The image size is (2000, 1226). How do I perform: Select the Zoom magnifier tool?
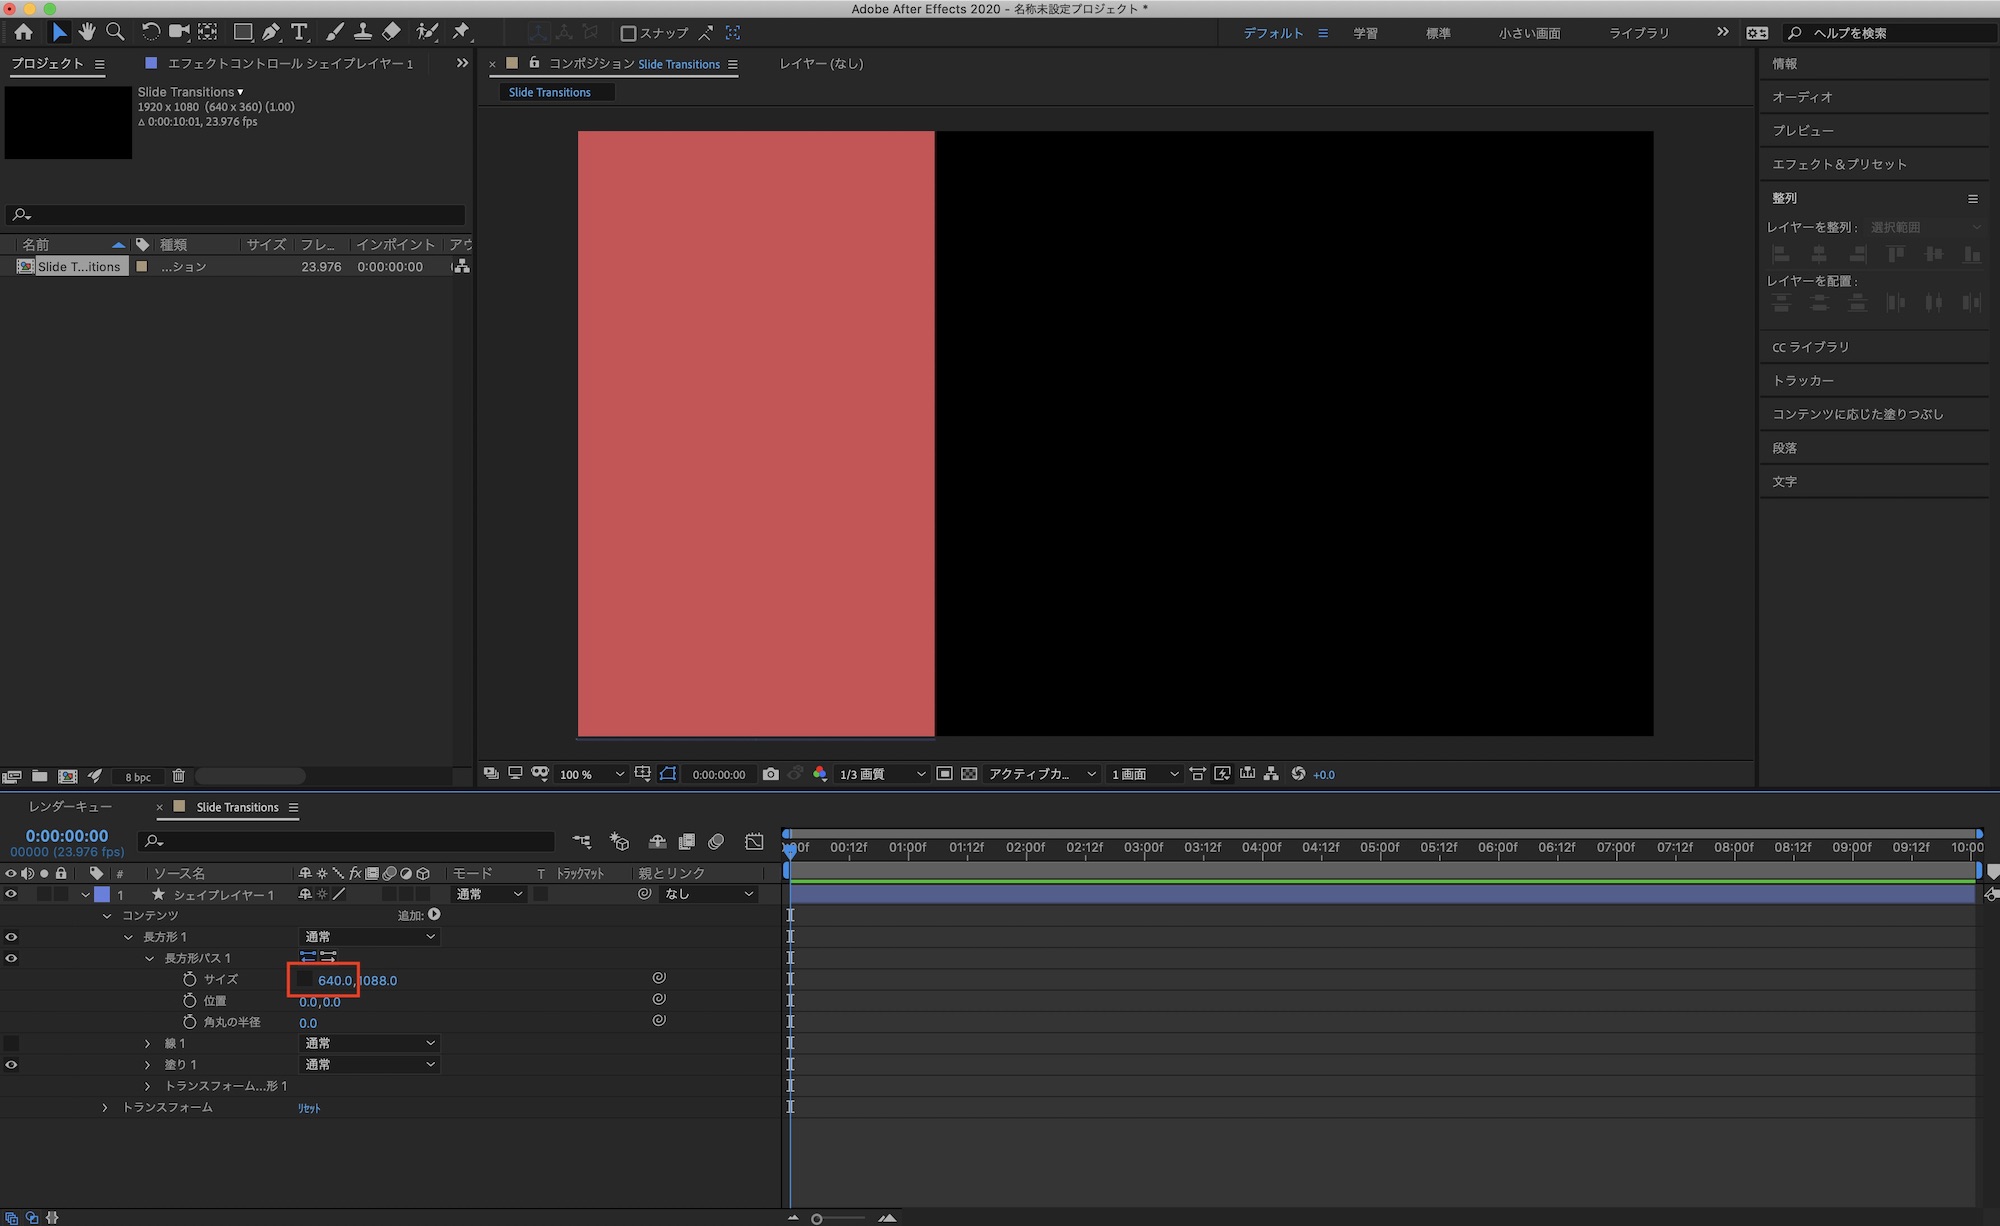coord(115,32)
